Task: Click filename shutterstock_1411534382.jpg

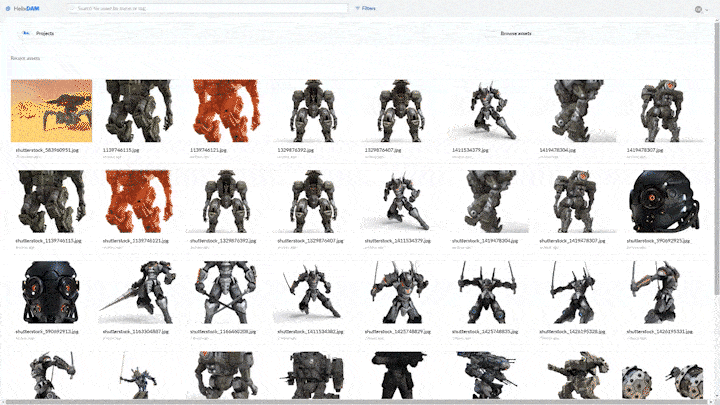Action: [310, 332]
